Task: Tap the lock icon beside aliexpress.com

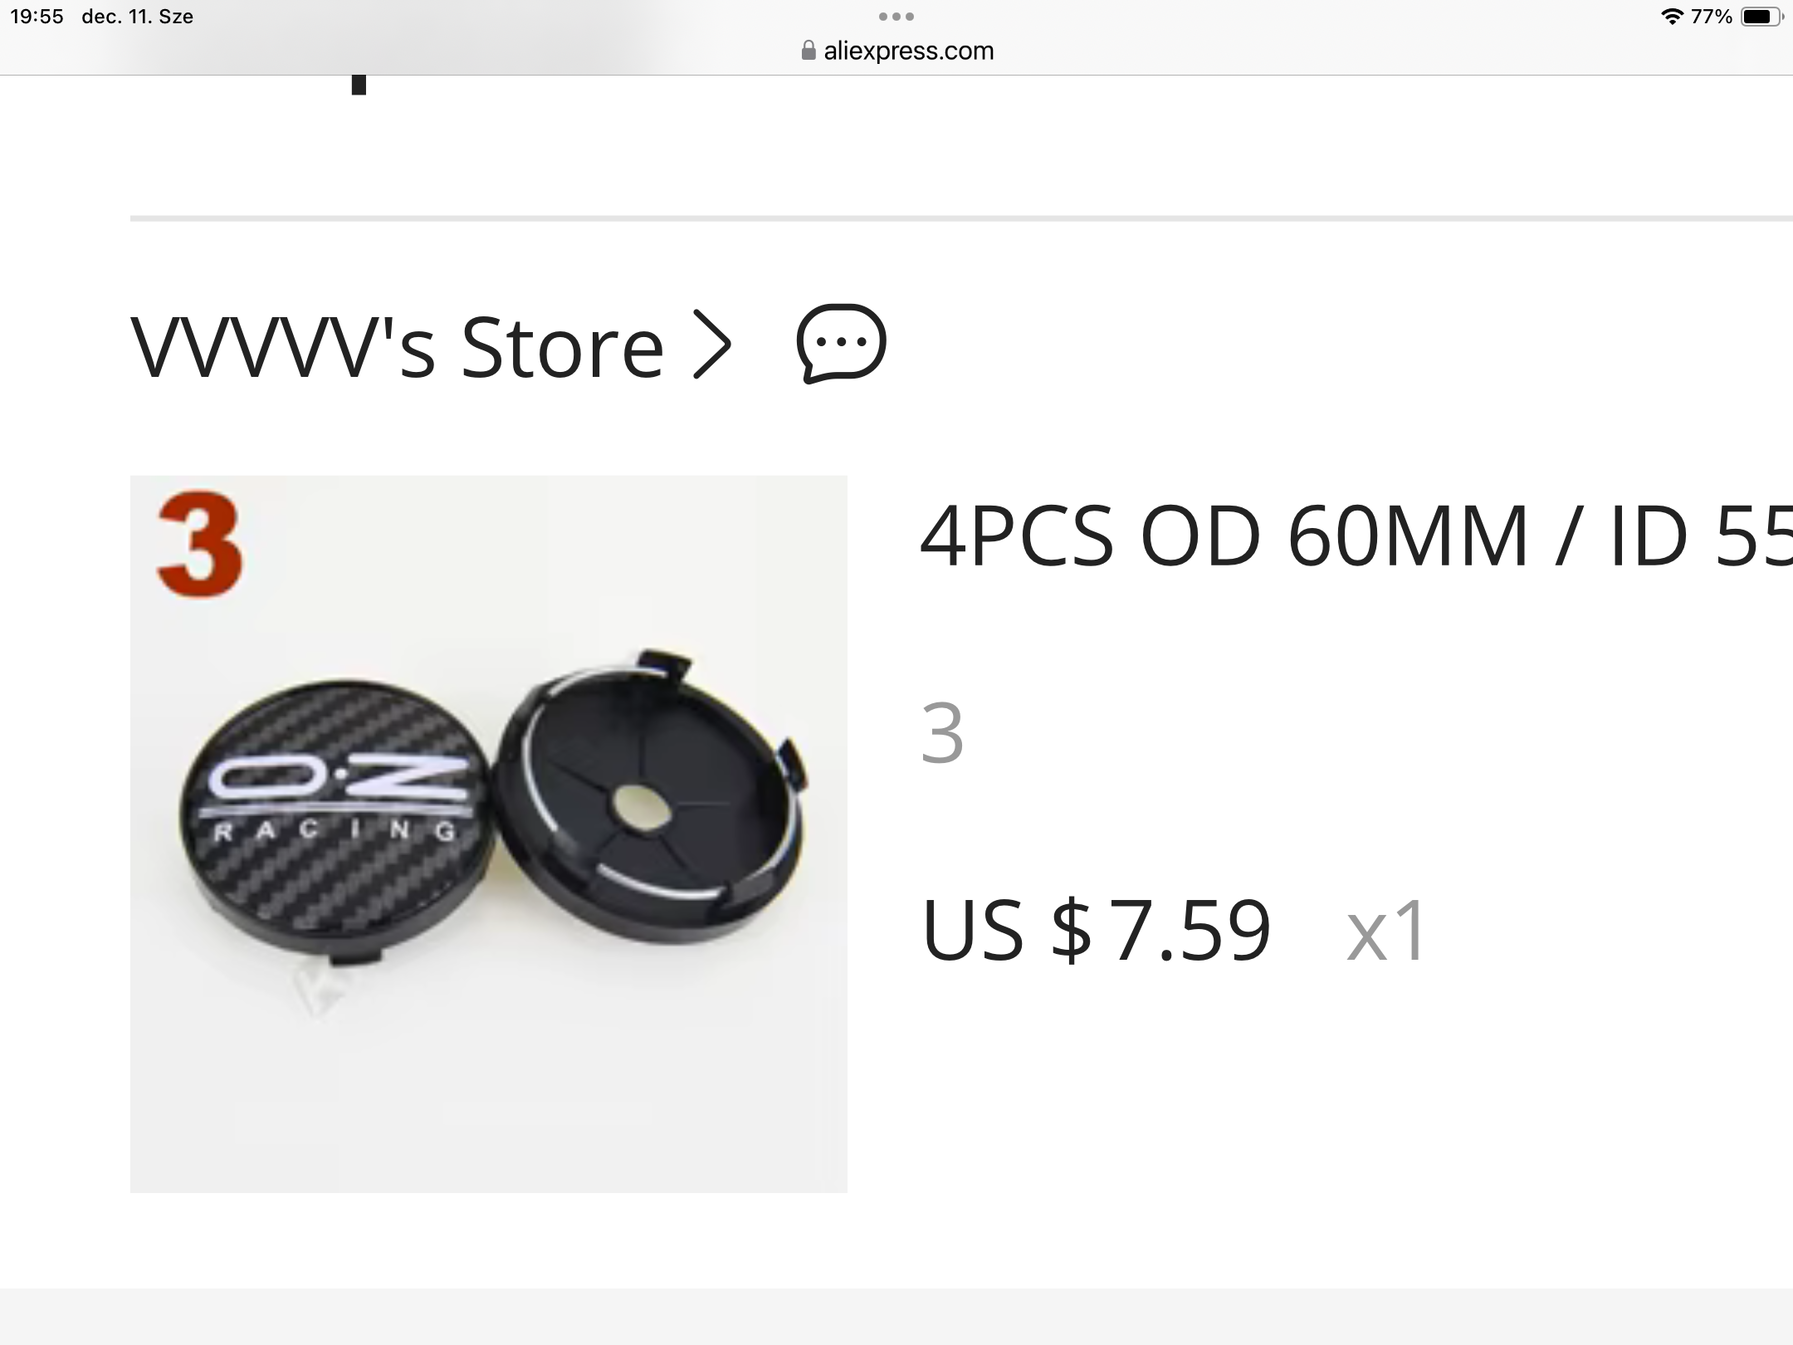Action: point(808,51)
